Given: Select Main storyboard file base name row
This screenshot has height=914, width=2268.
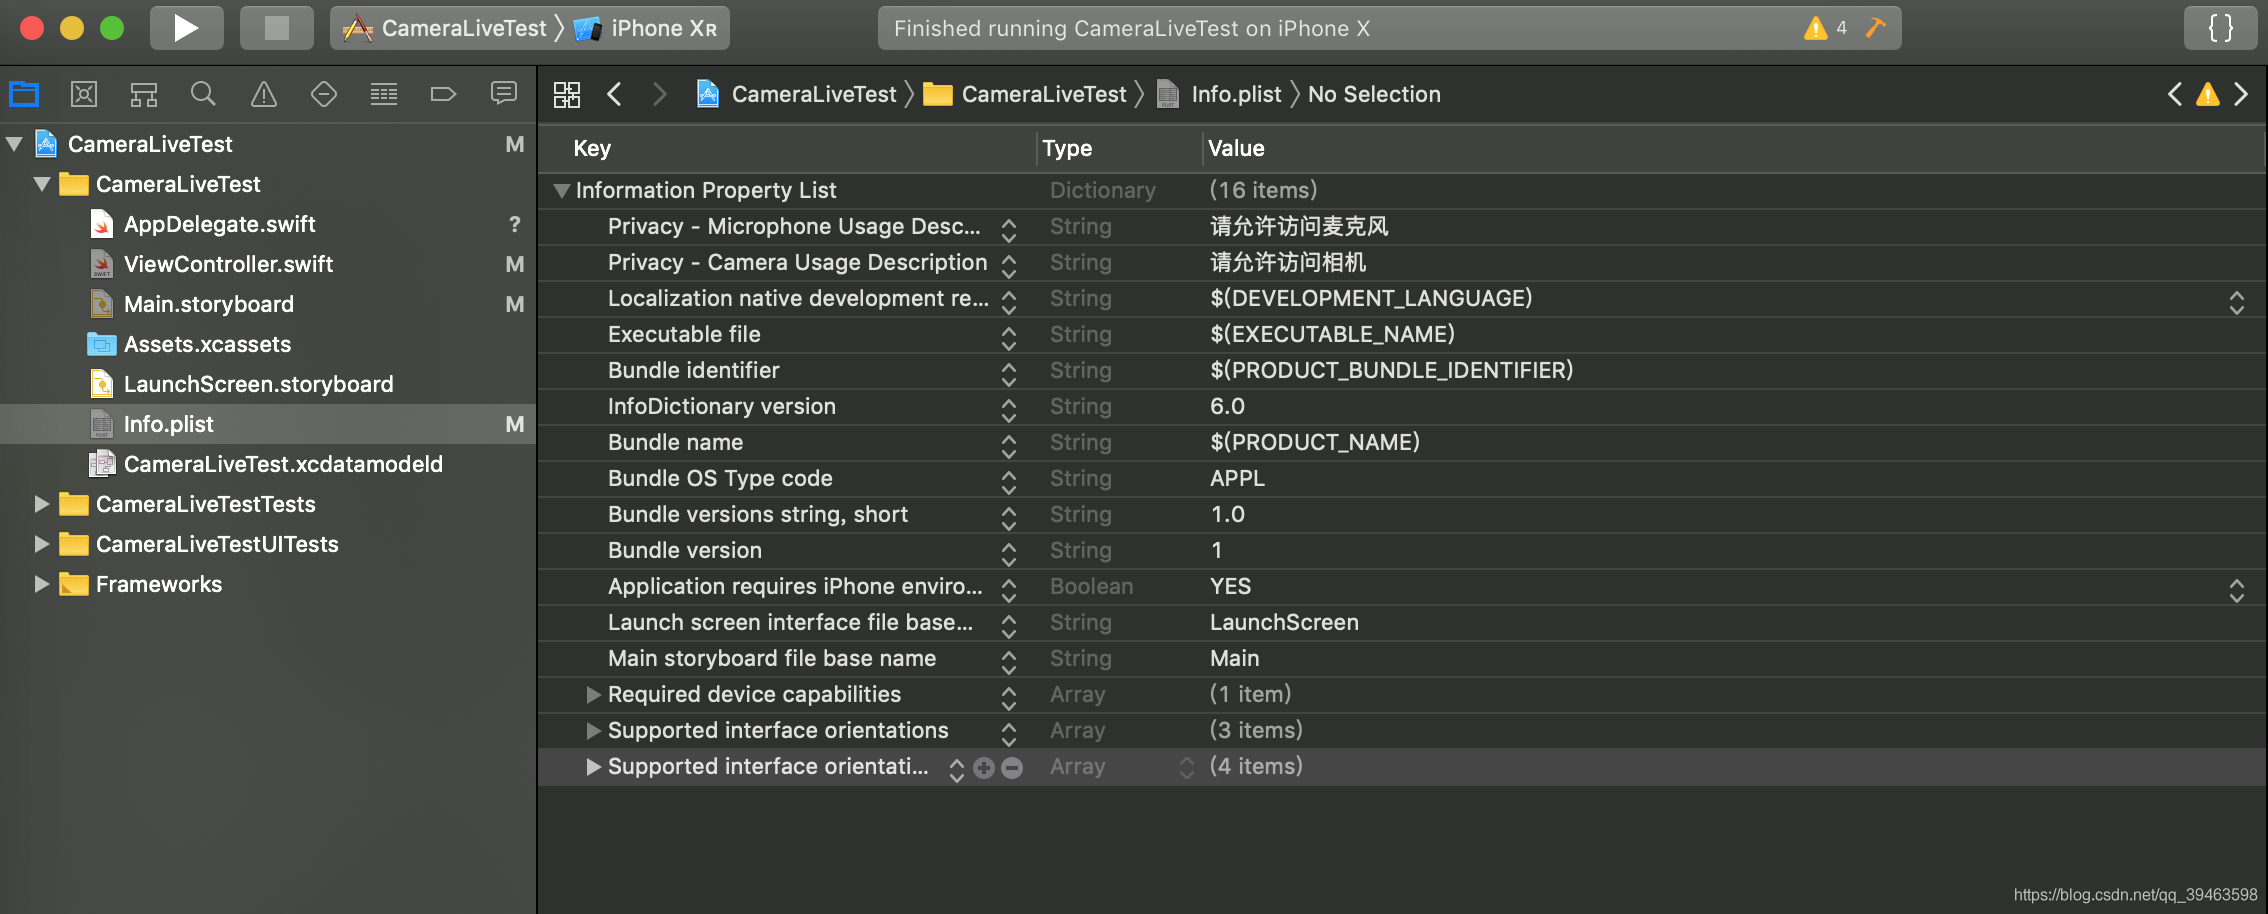Looking at the screenshot, I should click(1402, 658).
